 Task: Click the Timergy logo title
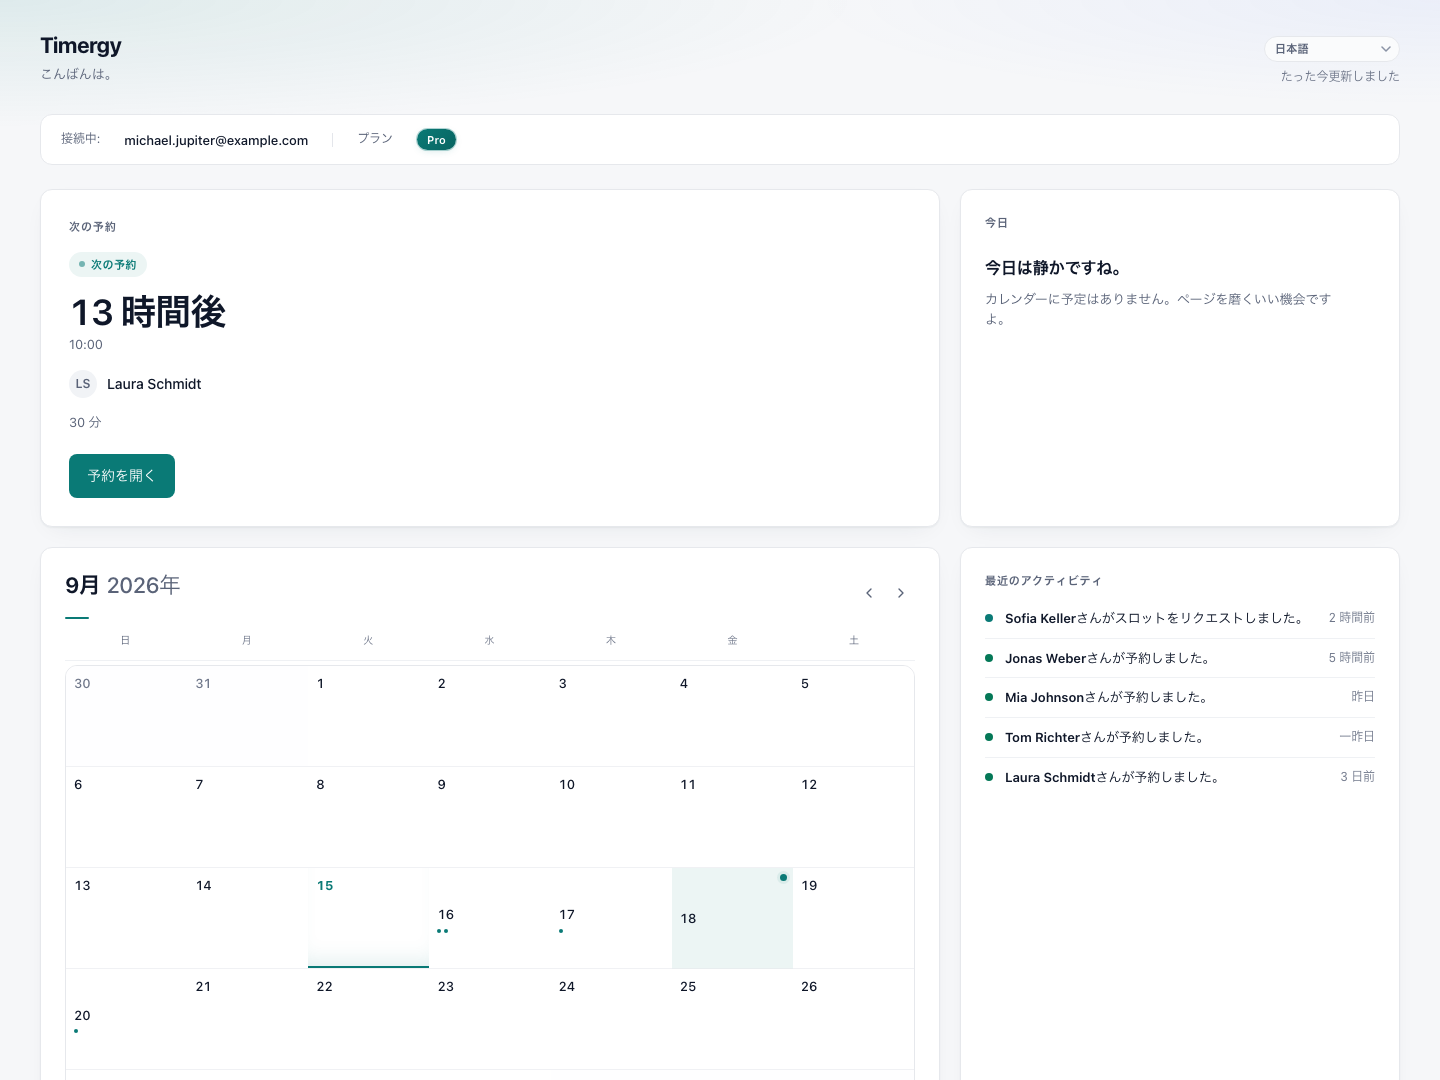[x=81, y=46]
